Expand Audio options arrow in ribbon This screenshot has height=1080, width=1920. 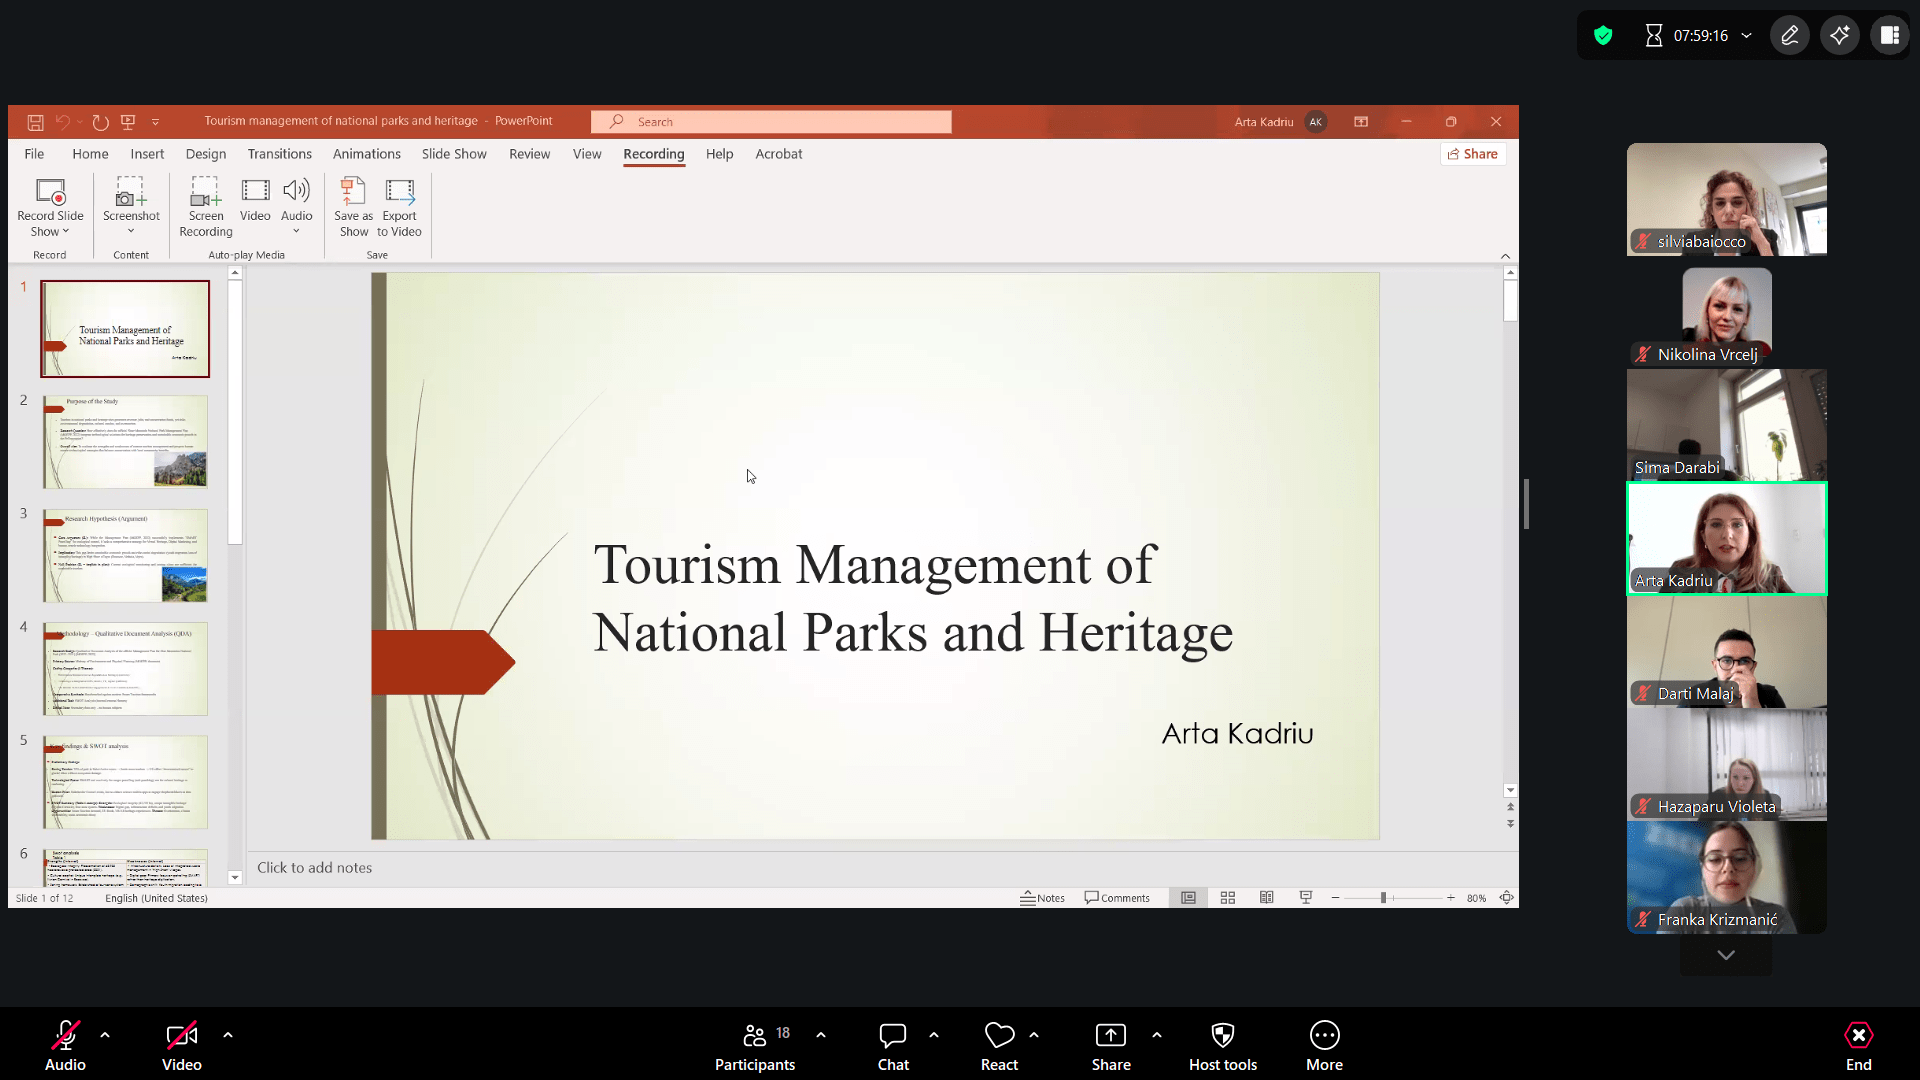coord(296,232)
